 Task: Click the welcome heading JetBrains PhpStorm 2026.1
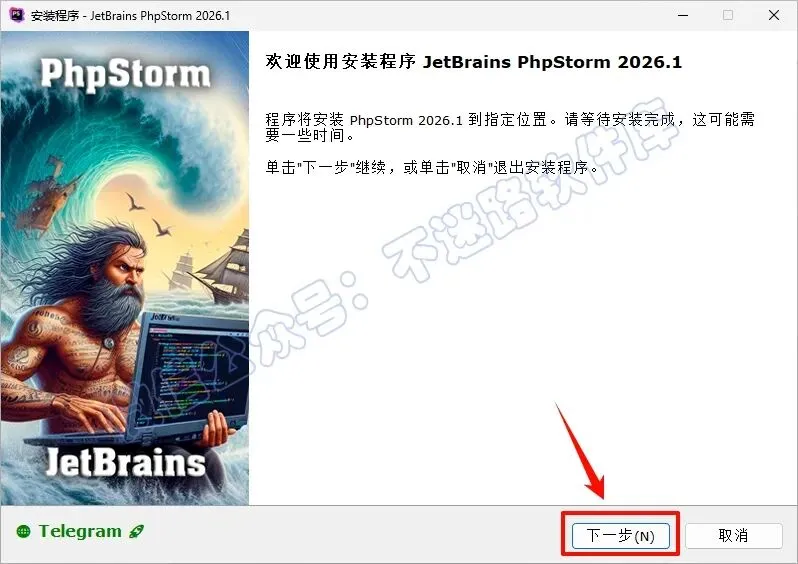coord(473,62)
